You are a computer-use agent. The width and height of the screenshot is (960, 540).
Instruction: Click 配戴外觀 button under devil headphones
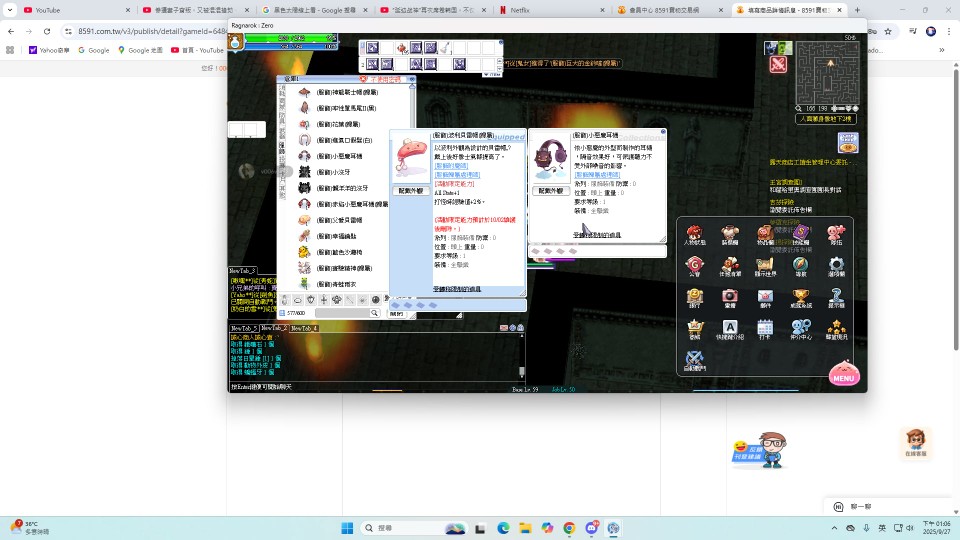tap(549, 190)
